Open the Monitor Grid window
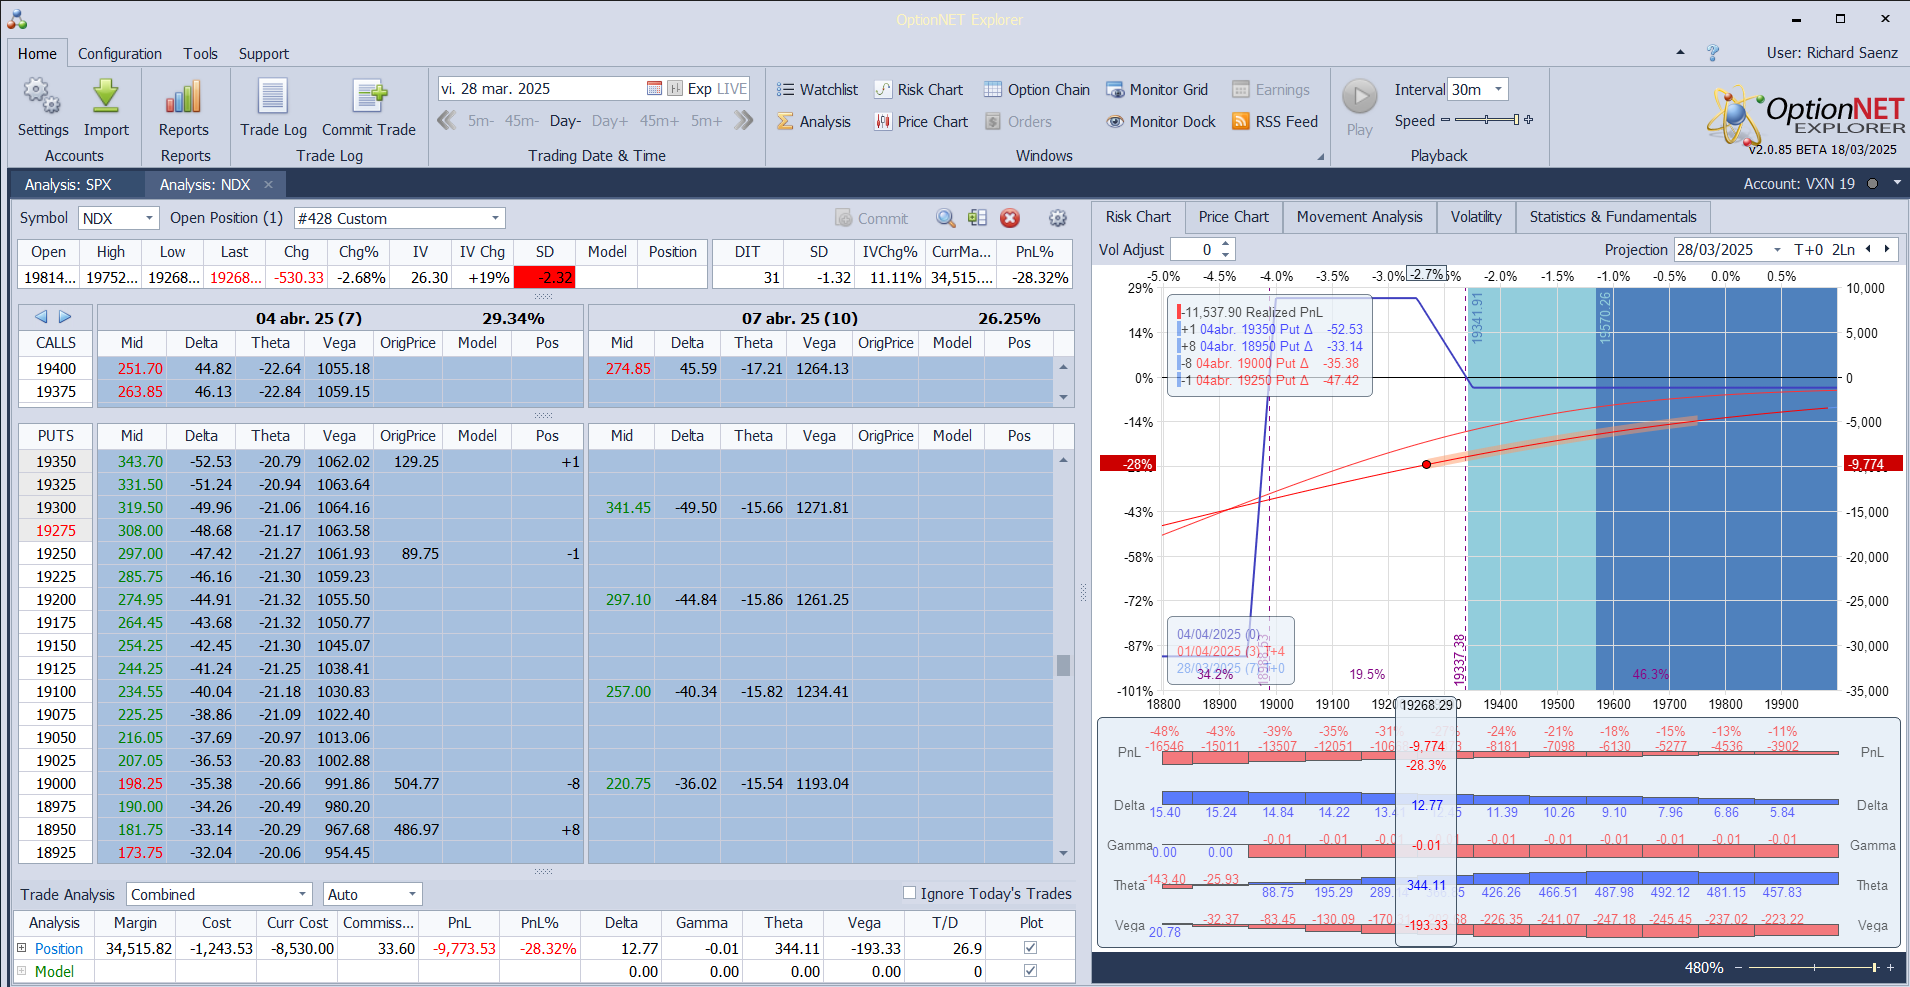This screenshot has height=987, width=1910. point(1157,90)
